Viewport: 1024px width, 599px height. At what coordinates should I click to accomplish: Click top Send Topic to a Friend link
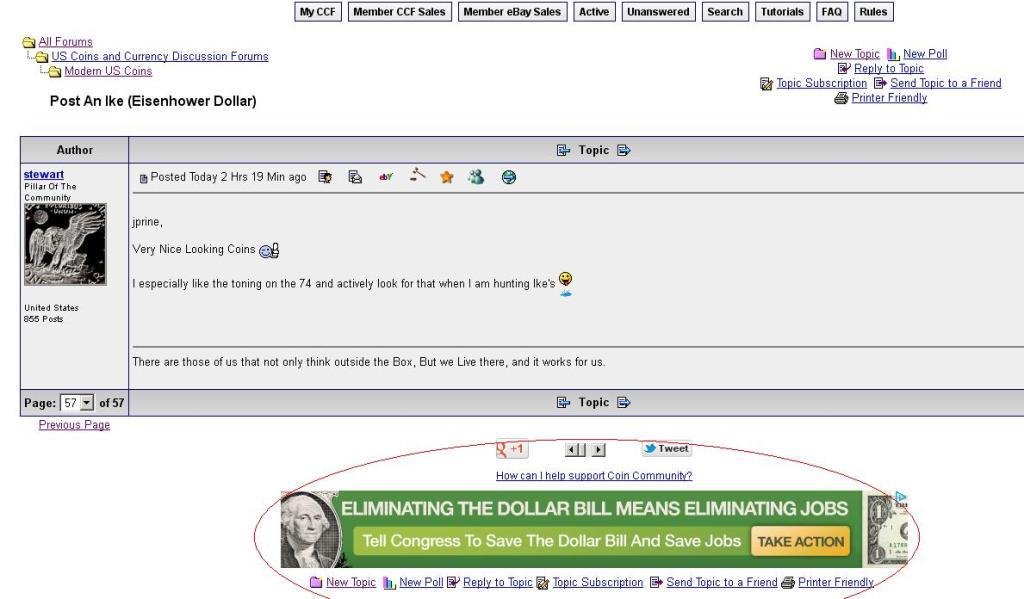[x=946, y=83]
